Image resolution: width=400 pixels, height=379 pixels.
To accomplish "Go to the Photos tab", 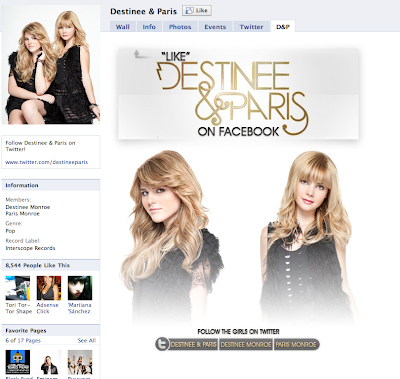I will 180,27.
